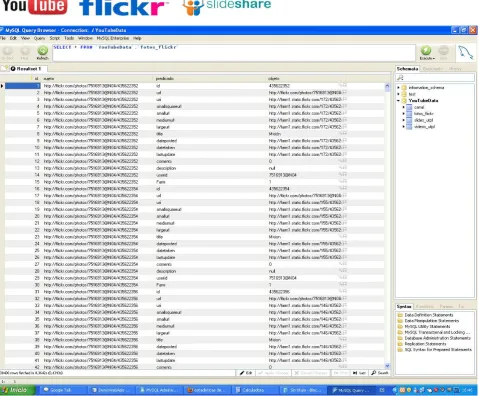This screenshot has height=396, width=479.
Task: Open Replication Statements folder
Action: tap(425, 344)
